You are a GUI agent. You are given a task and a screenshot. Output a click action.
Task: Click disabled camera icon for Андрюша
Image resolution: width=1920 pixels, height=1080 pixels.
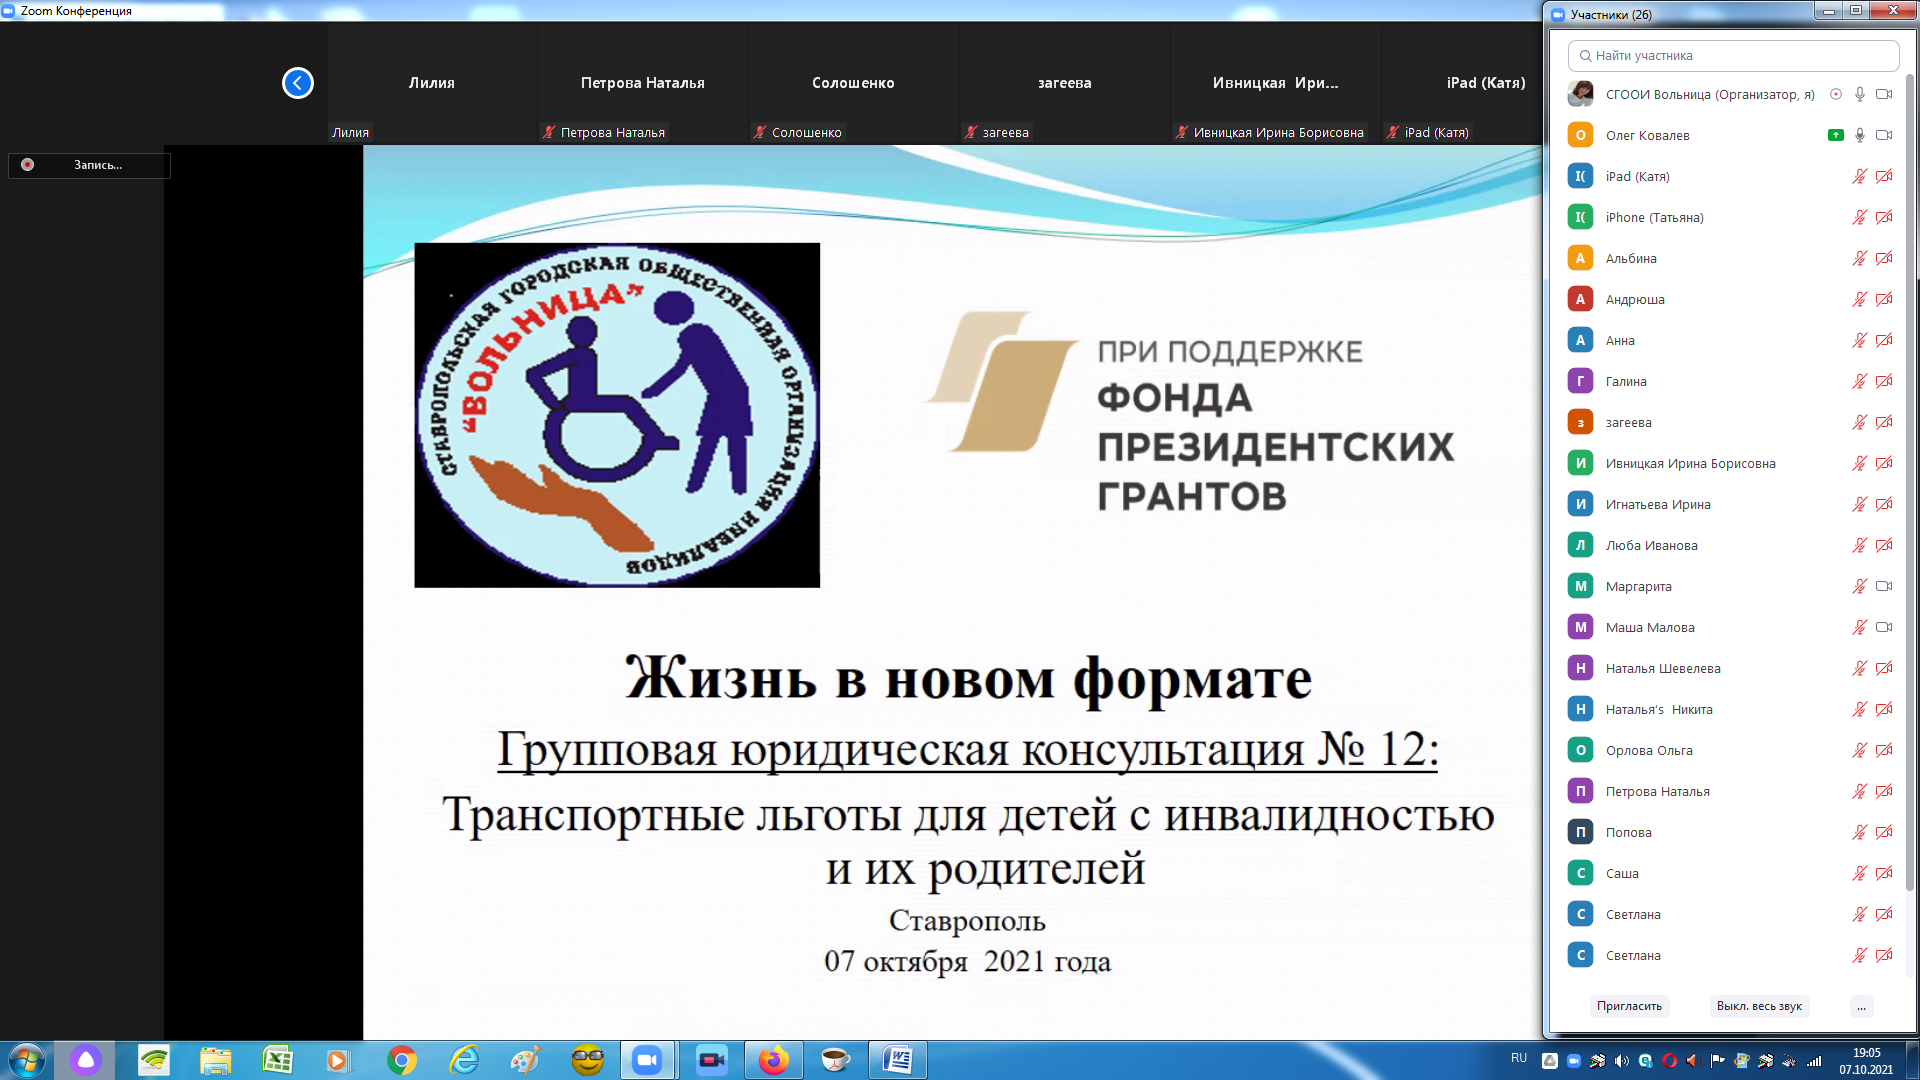[x=1884, y=299]
